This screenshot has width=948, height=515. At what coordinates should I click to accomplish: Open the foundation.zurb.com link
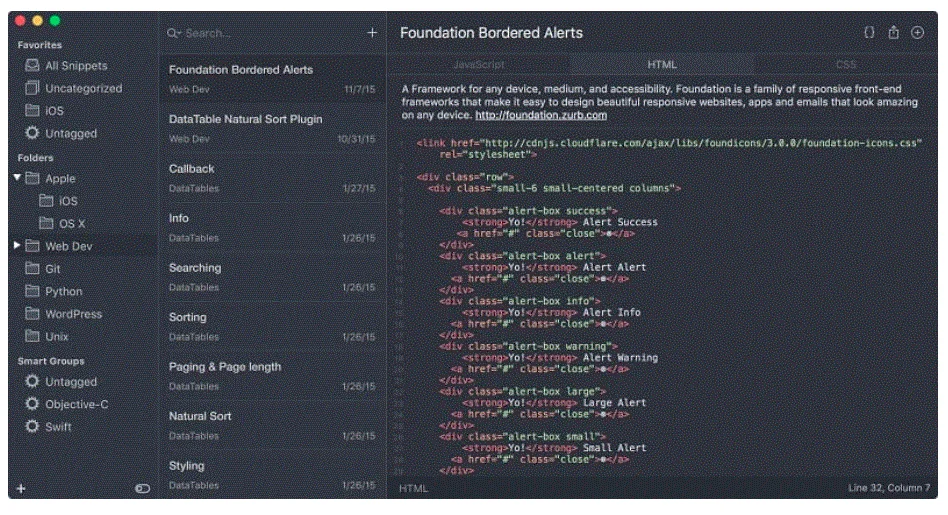pyautogui.click(x=541, y=115)
